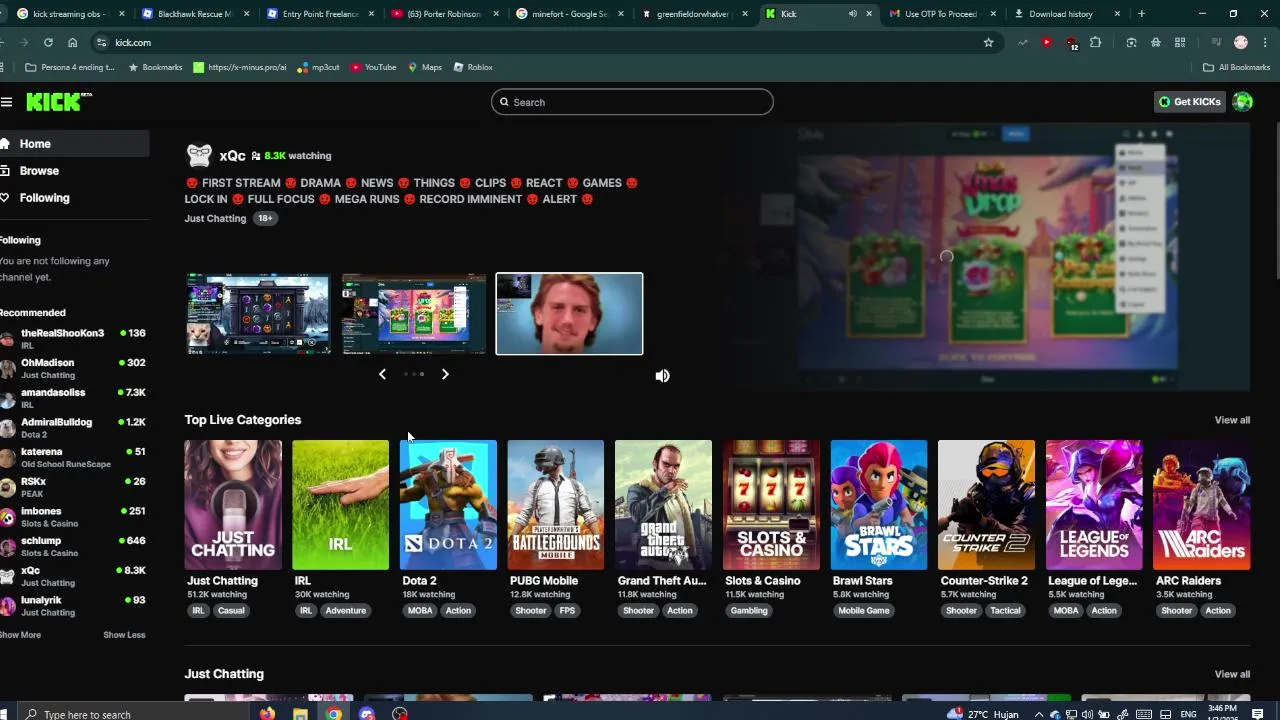
Task: Mute the Kick tab audio
Action: click(x=852, y=14)
